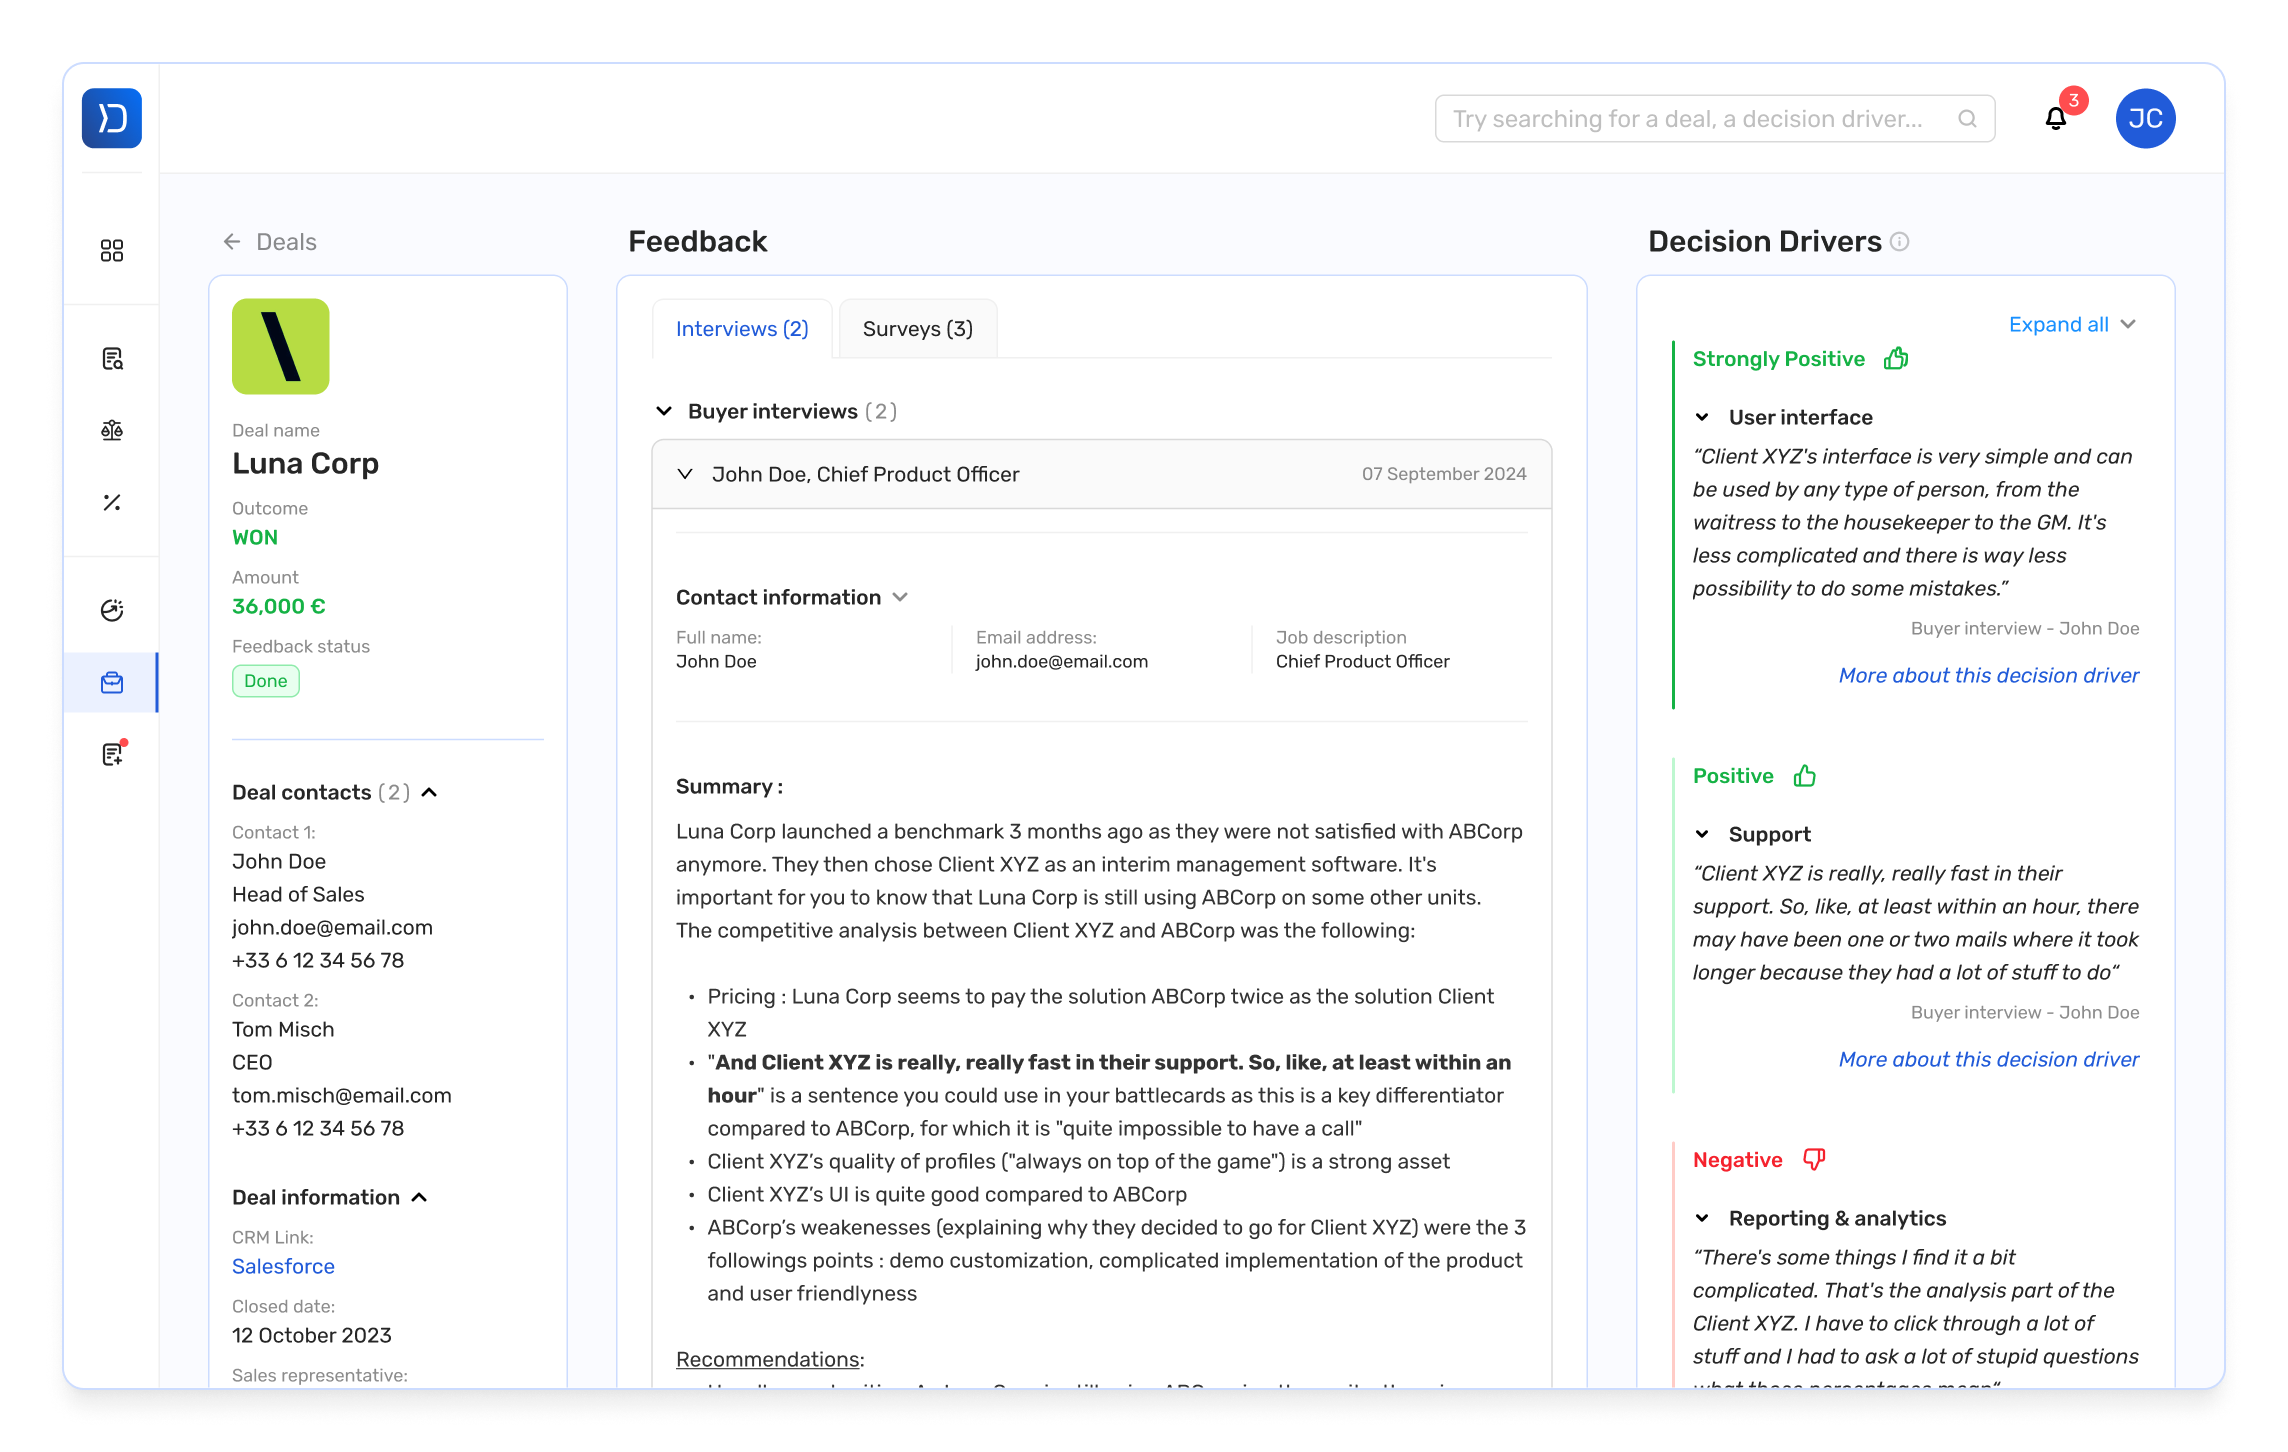Click the Positive thumbs-up icon

1805,775
